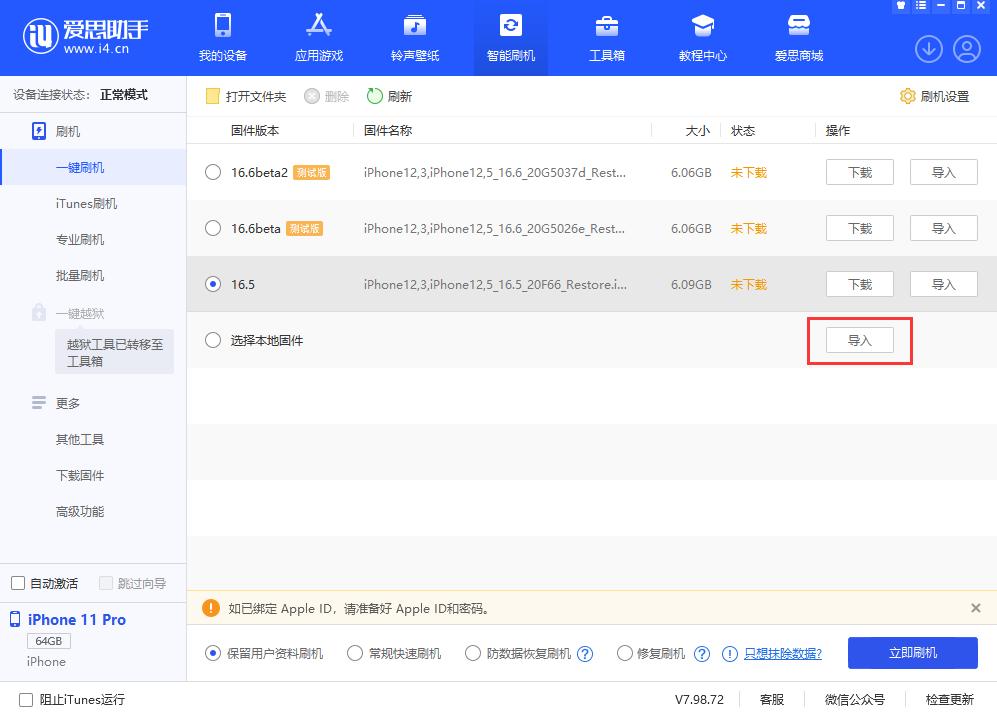The image size is (997, 716).
Task: Enable the 自动激活 checkbox
Action: click(18, 582)
